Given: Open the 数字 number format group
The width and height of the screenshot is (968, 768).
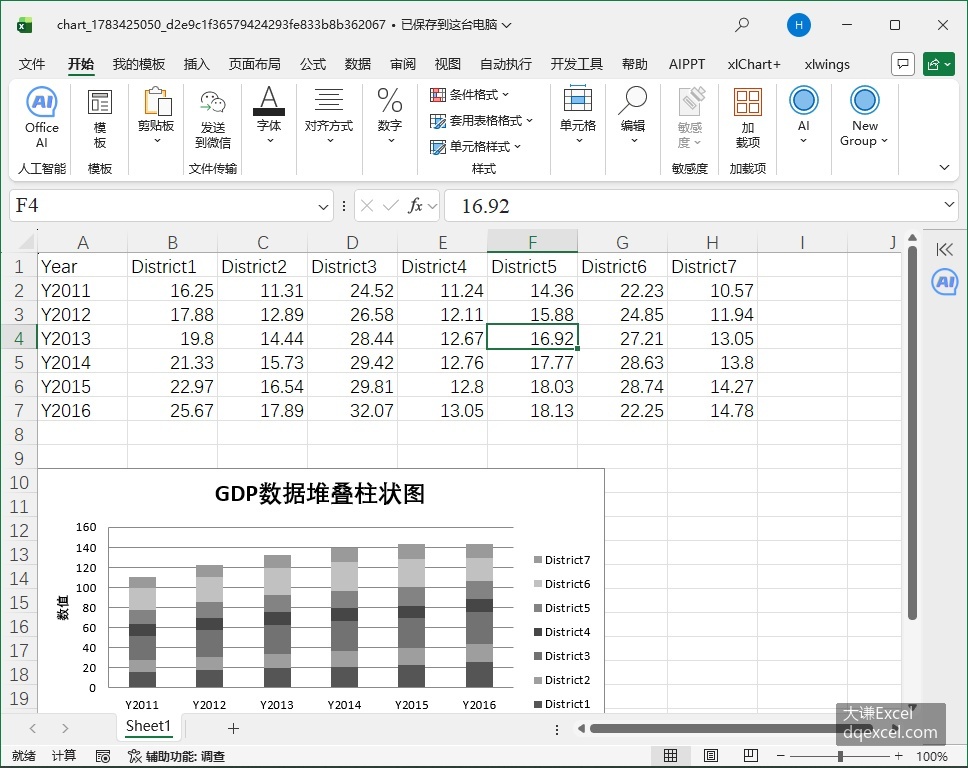Looking at the screenshot, I should [x=390, y=115].
